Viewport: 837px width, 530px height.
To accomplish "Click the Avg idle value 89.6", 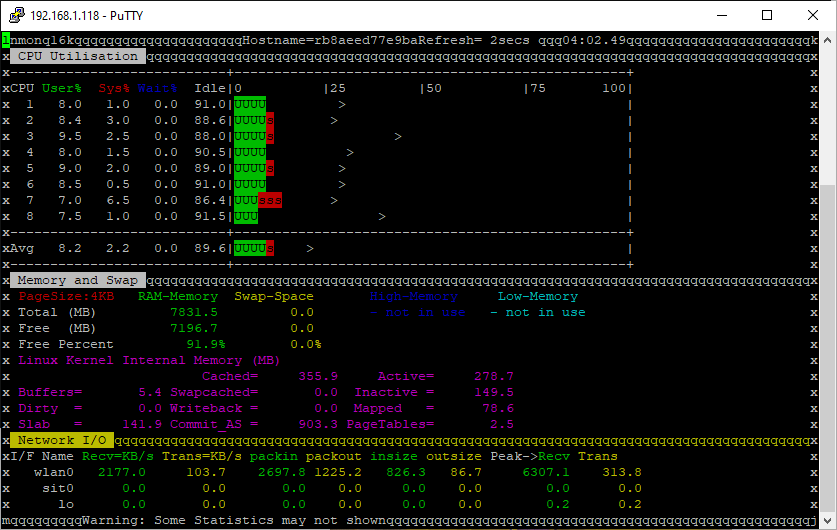I will coord(210,248).
